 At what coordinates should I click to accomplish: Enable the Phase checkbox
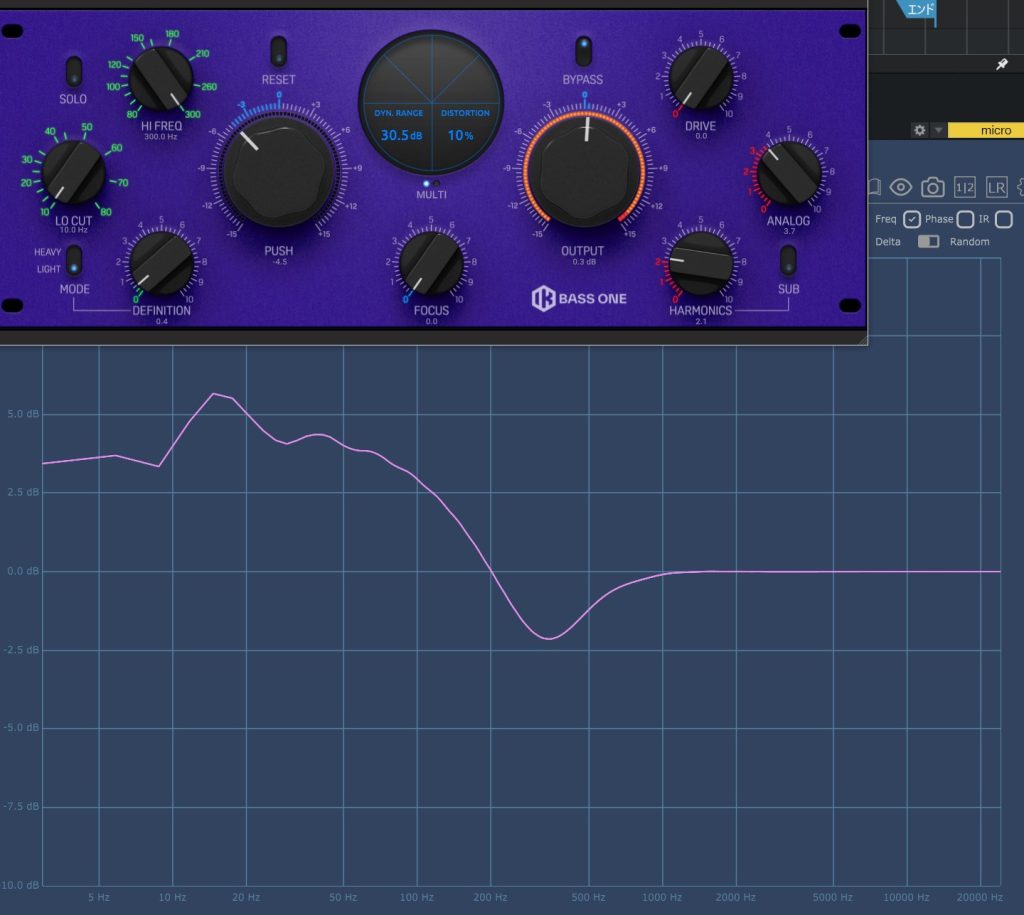point(965,219)
